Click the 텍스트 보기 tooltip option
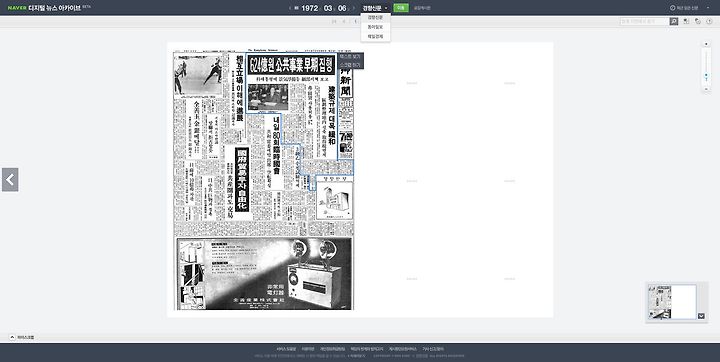720x362 pixels. pyautogui.click(x=350, y=56)
